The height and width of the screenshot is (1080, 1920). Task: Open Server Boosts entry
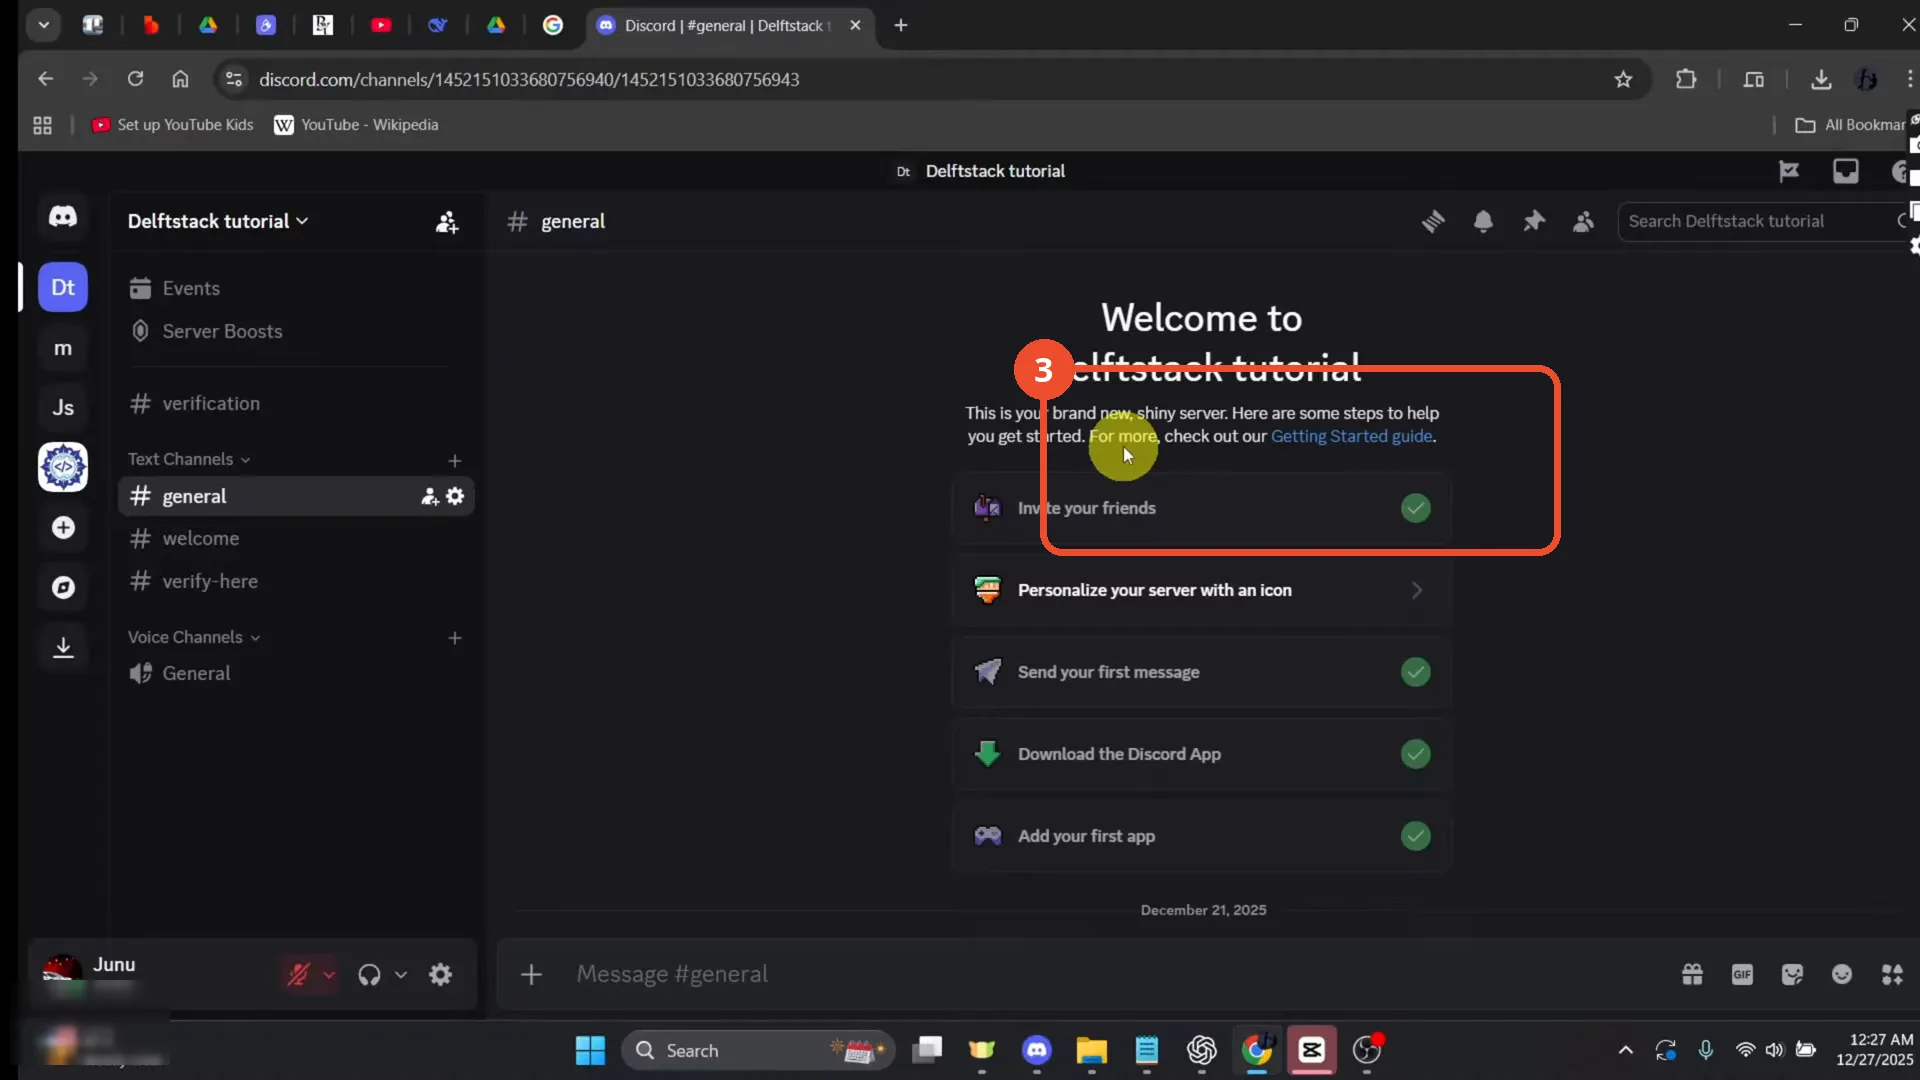295,331
